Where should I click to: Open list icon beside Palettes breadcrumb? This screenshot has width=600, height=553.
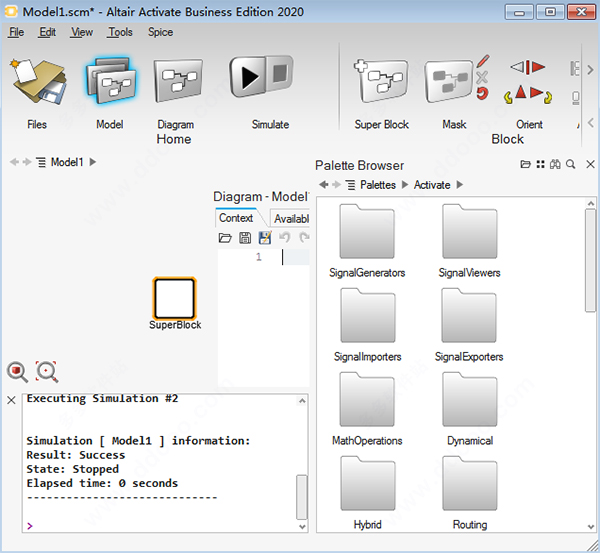point(351,185)
